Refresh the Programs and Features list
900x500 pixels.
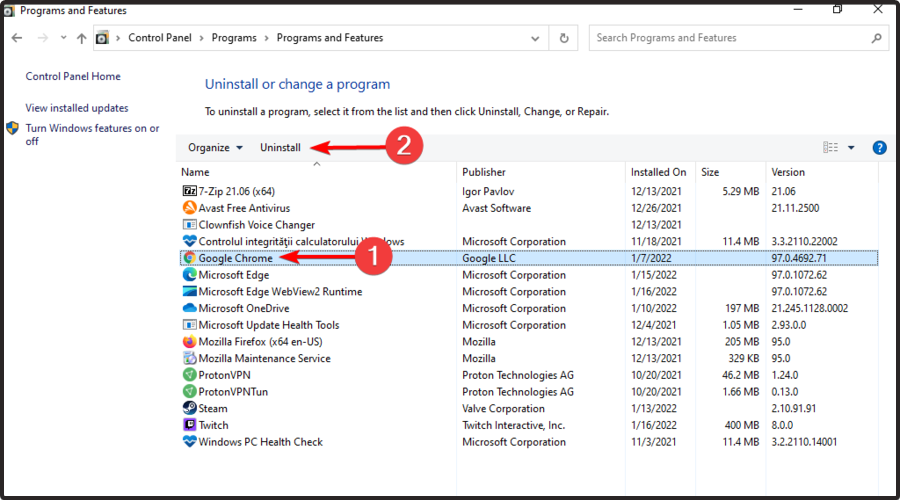565,38
